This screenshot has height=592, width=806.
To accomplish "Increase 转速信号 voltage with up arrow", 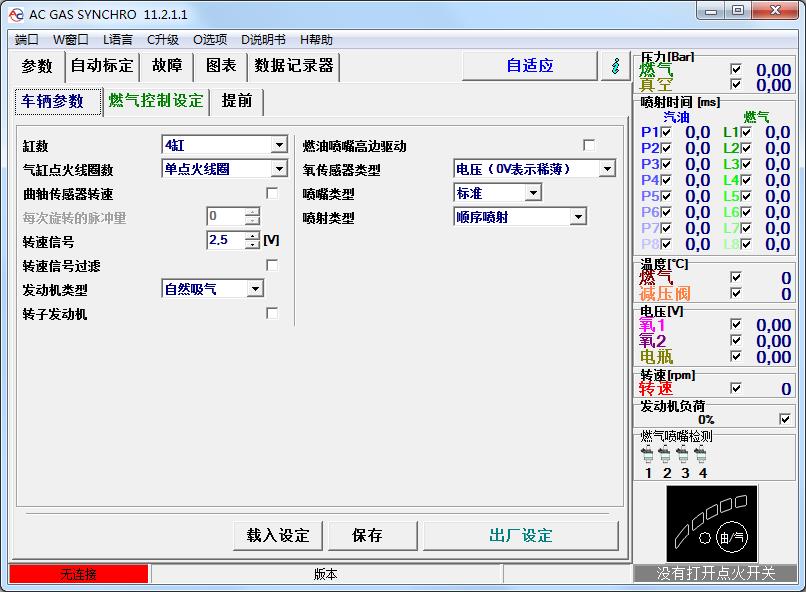I will point(252,236).
